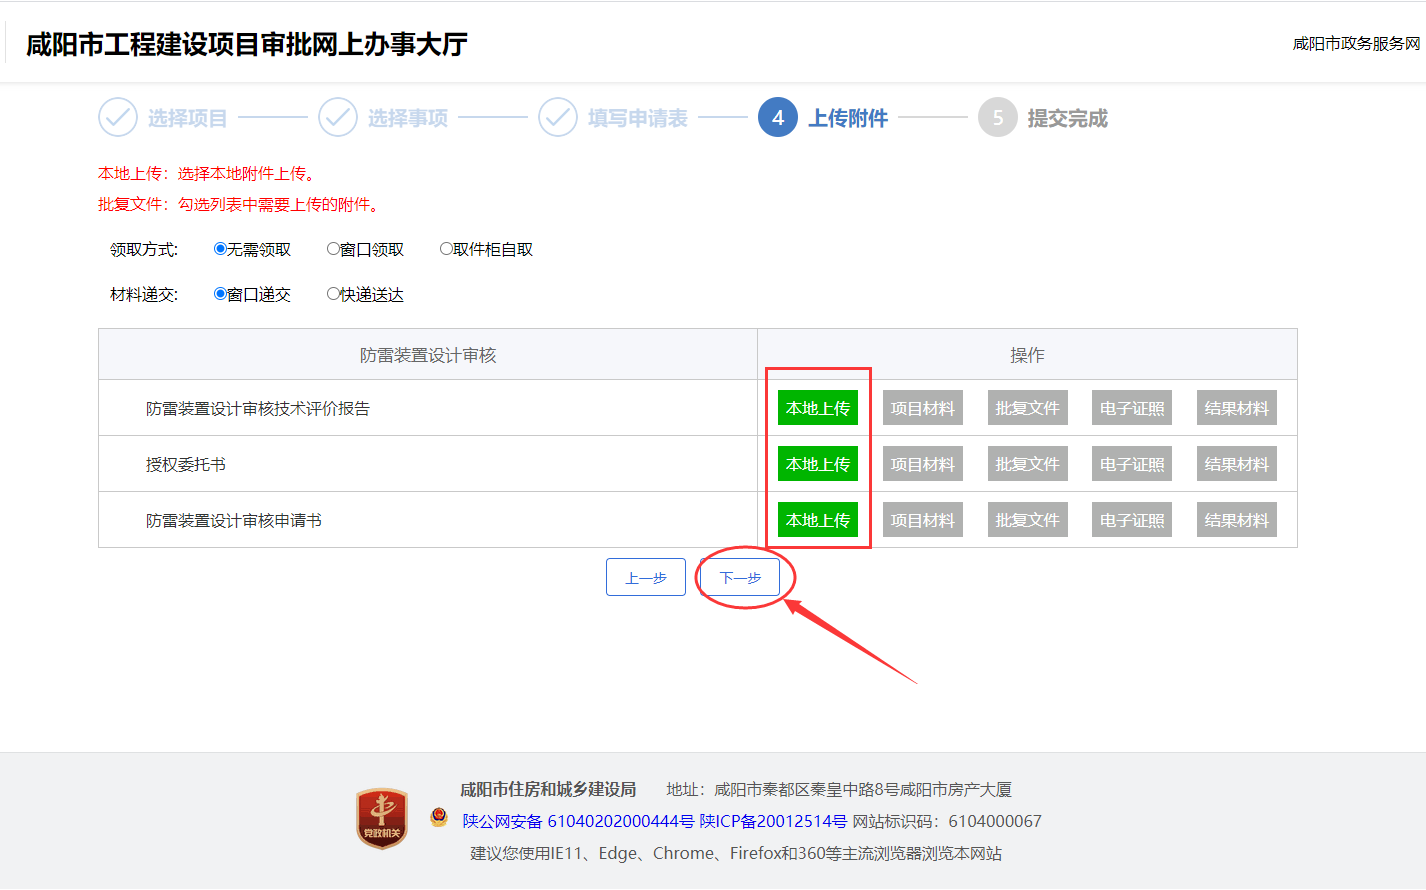
Task: Select the 窗口领取 radio option
Action: (333, 249)
